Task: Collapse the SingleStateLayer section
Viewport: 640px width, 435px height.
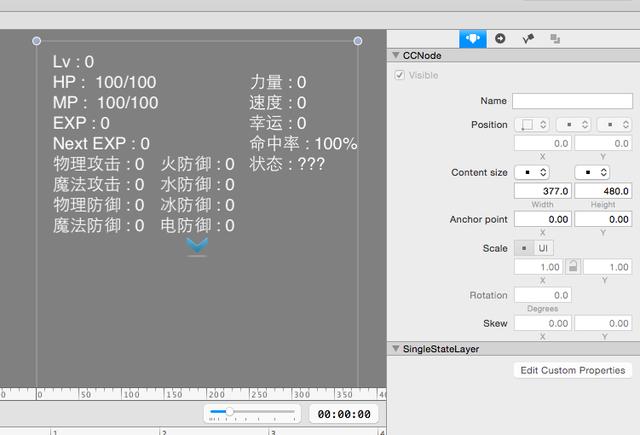Action: coord(396,349)
